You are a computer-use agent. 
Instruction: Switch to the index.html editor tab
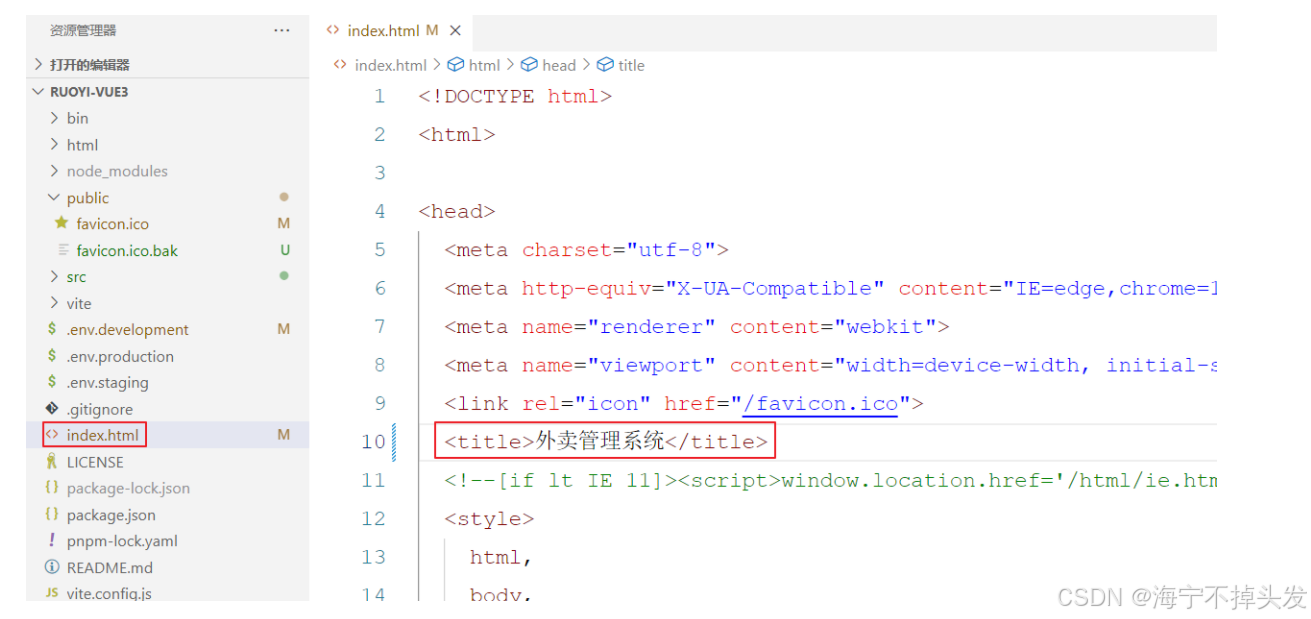pos(394,31)
